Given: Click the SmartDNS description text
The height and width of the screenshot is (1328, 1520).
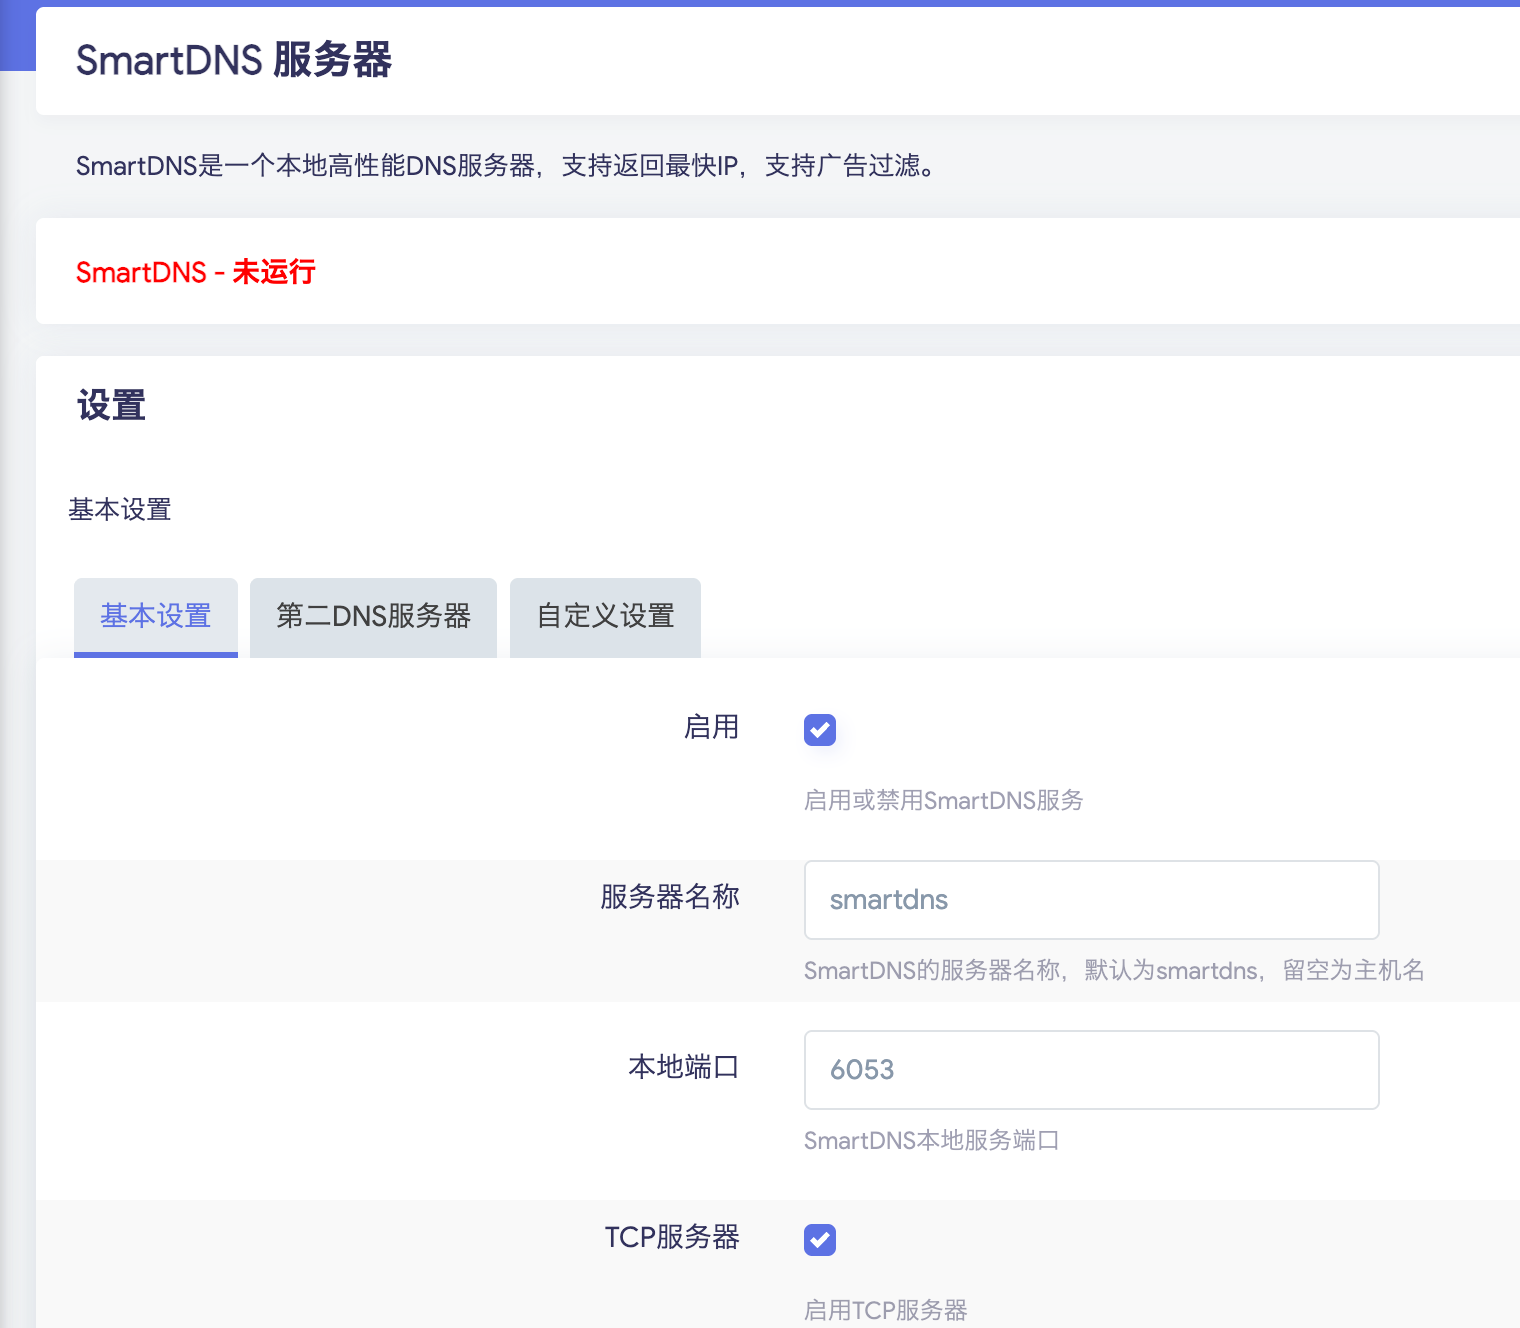Looking at the screenshot, I should click(506, 166).
